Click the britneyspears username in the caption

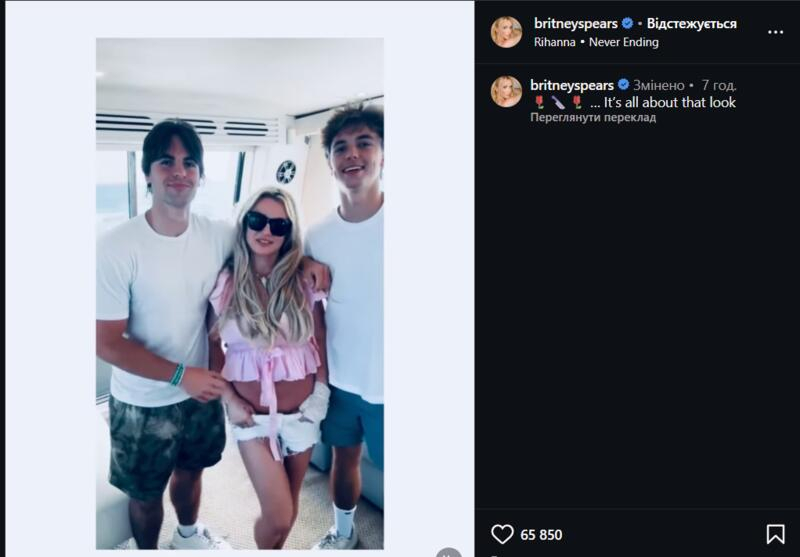tap(574, 85)
